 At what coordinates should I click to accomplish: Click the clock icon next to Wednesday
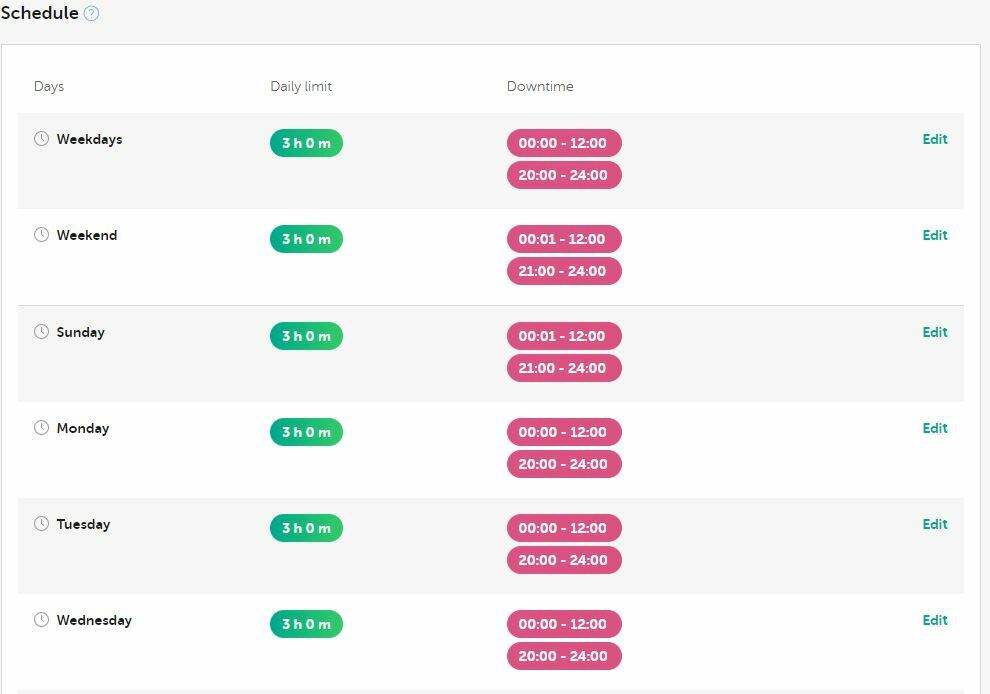[x=41, y=620]
